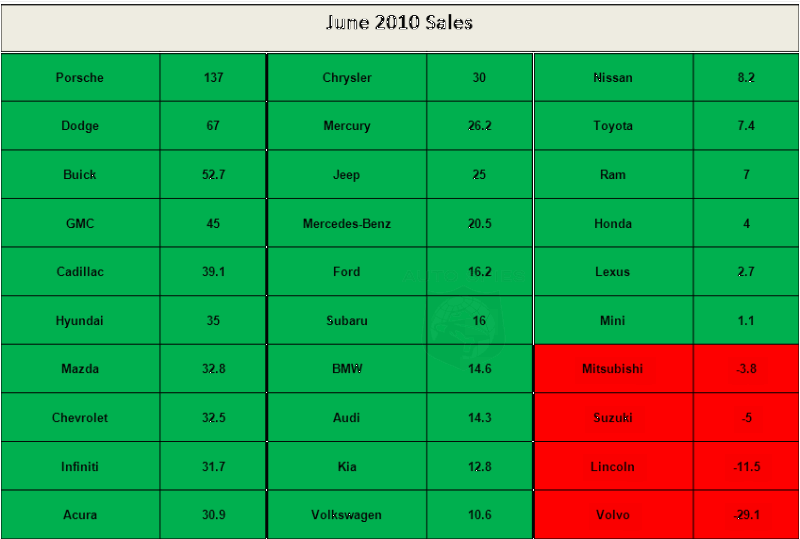800x539 pixels.
Task: Select the red Suzuki cell
Action: pyautogui.click(x=613, y=418)
